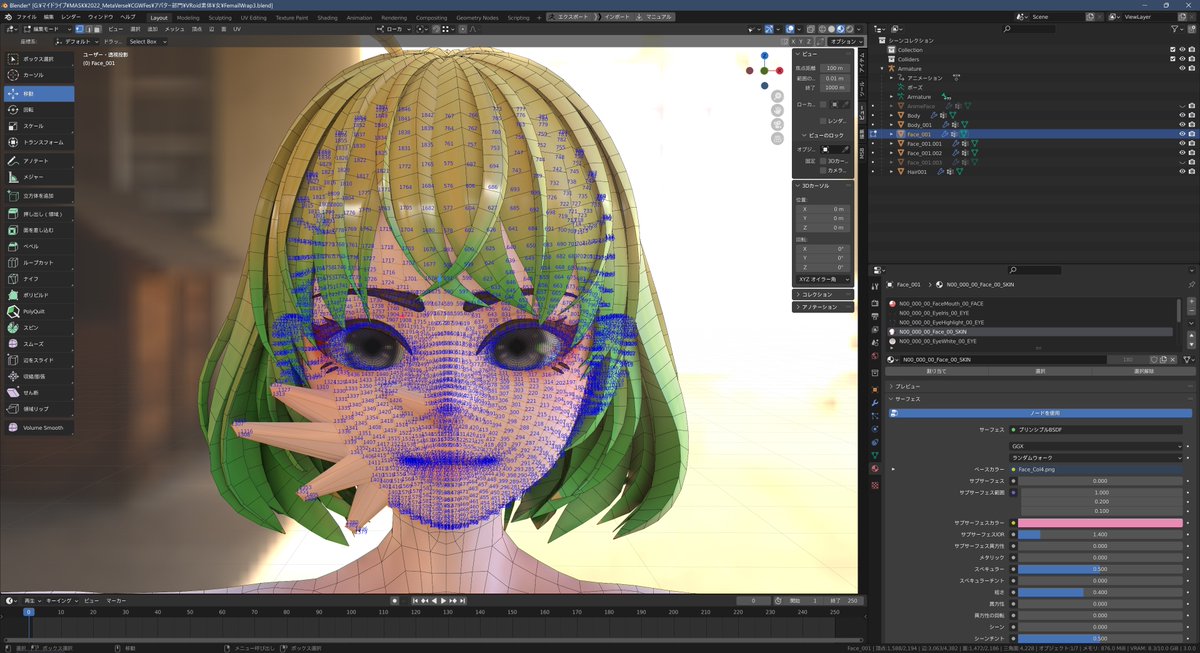The image size is (1200, 653).
Task: Uncheck the Collection exclude checkbox
Action: [x=1173, y=50]
